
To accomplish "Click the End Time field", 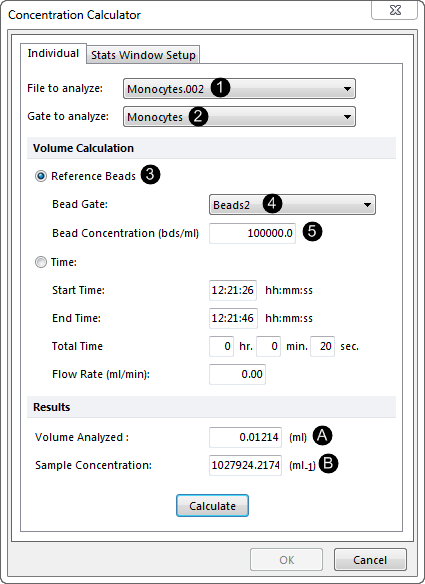I will pyautogui.click(x=233, y=318).
